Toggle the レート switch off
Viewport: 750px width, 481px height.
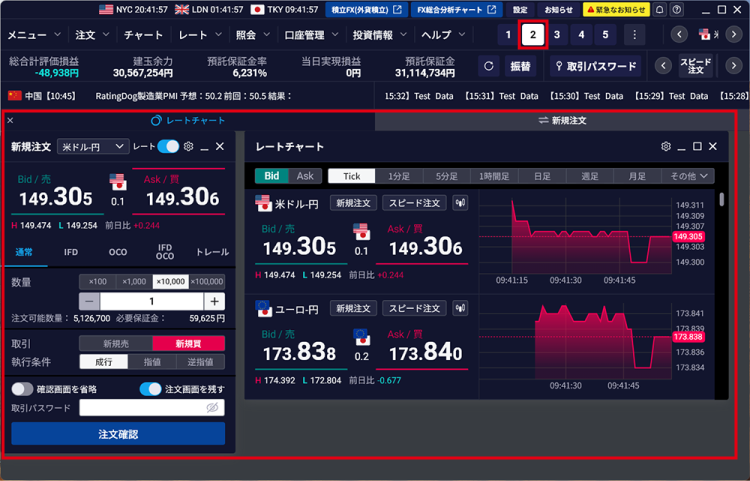[168, 147]
